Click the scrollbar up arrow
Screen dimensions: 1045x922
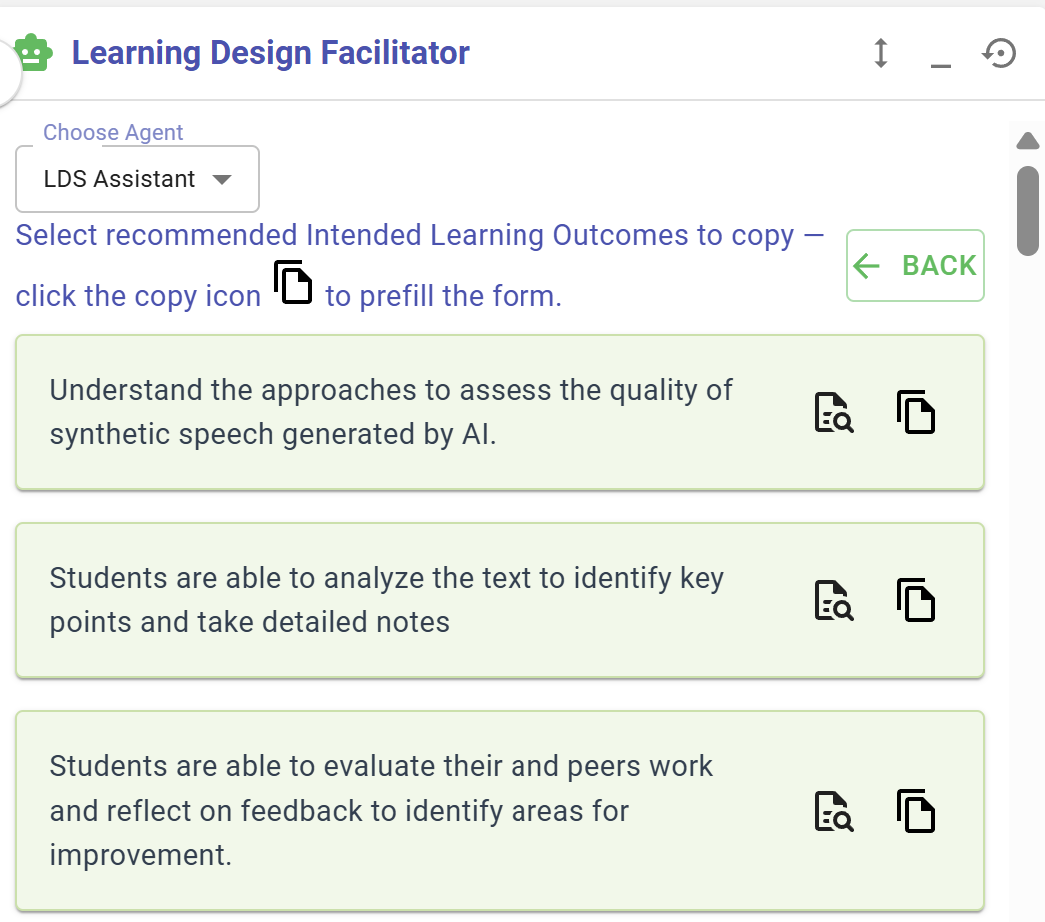click(x=1028, y=141)
